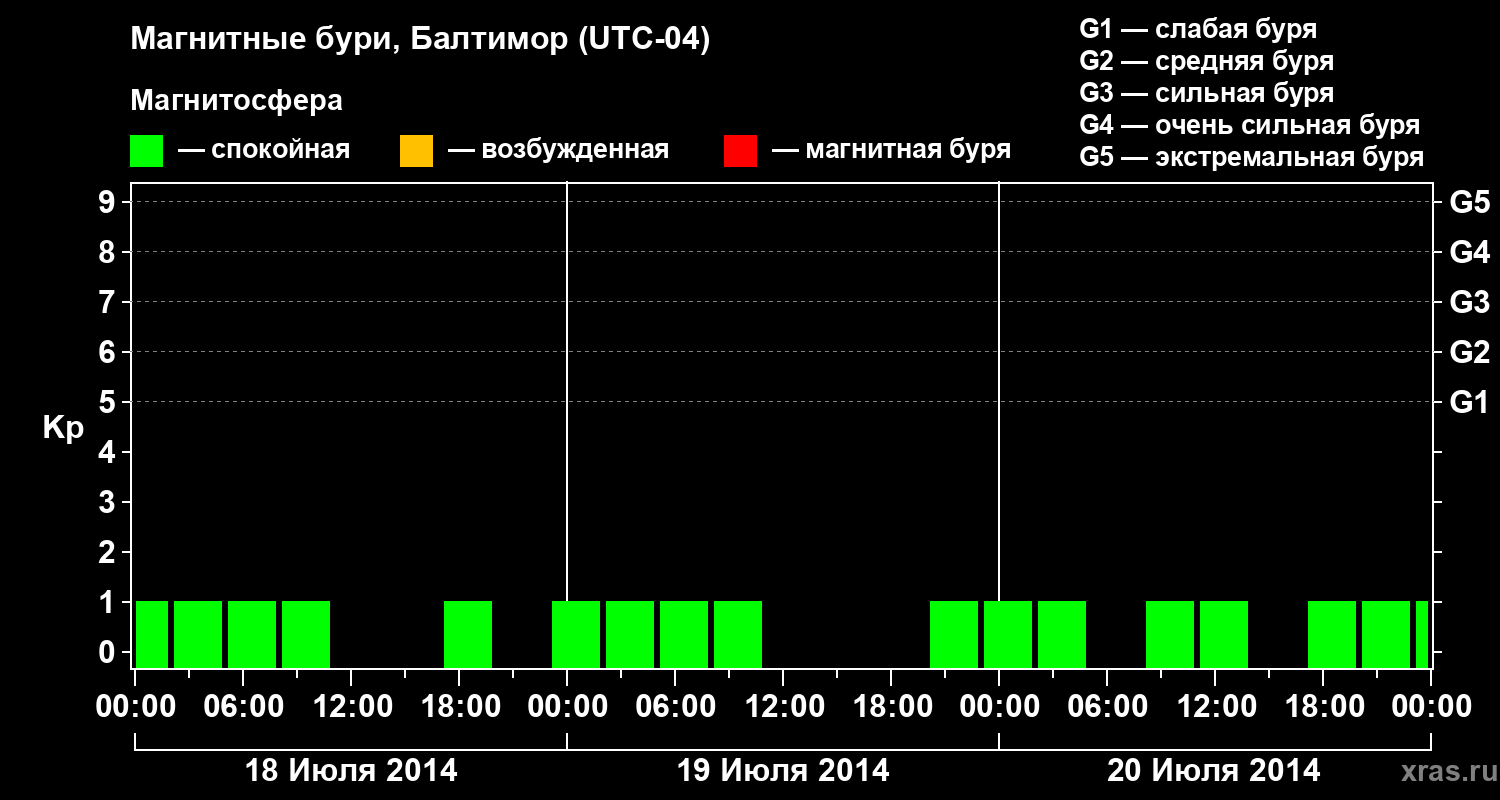The width and height of the screenshot is (1500, 800).
Task: Click the '12:00' tick label for 19 Июля
Action: 783,707
